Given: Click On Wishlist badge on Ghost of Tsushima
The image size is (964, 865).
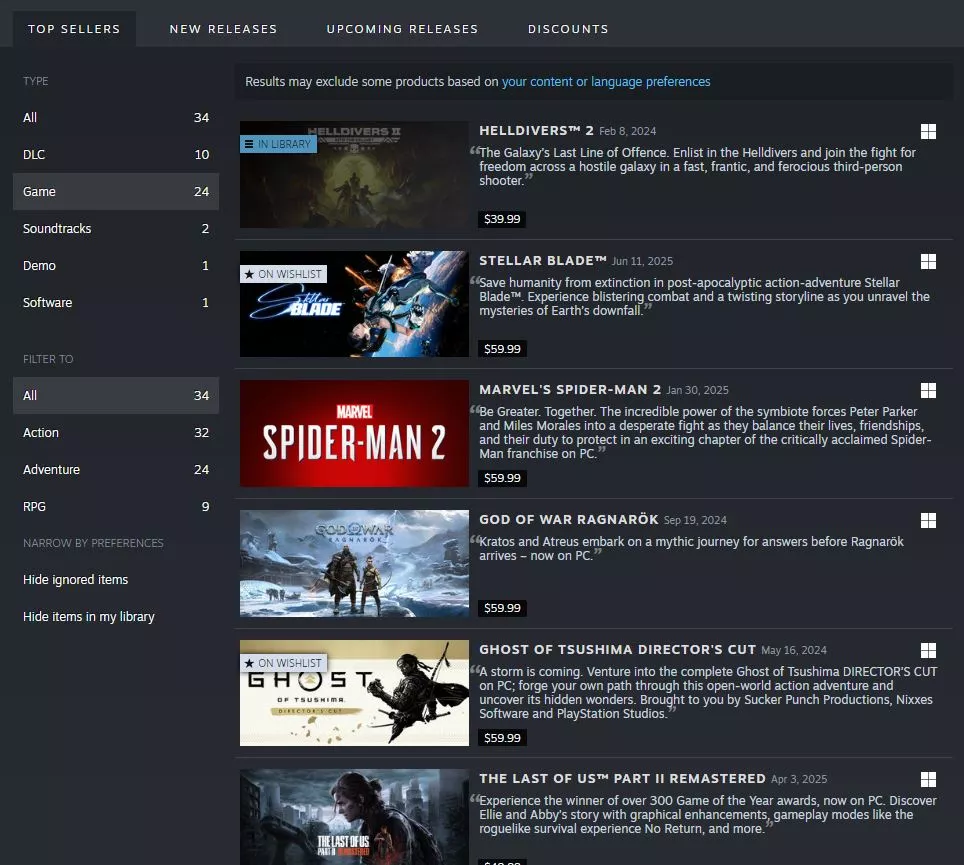Looking at the screenshot, I should coord(283,663).
